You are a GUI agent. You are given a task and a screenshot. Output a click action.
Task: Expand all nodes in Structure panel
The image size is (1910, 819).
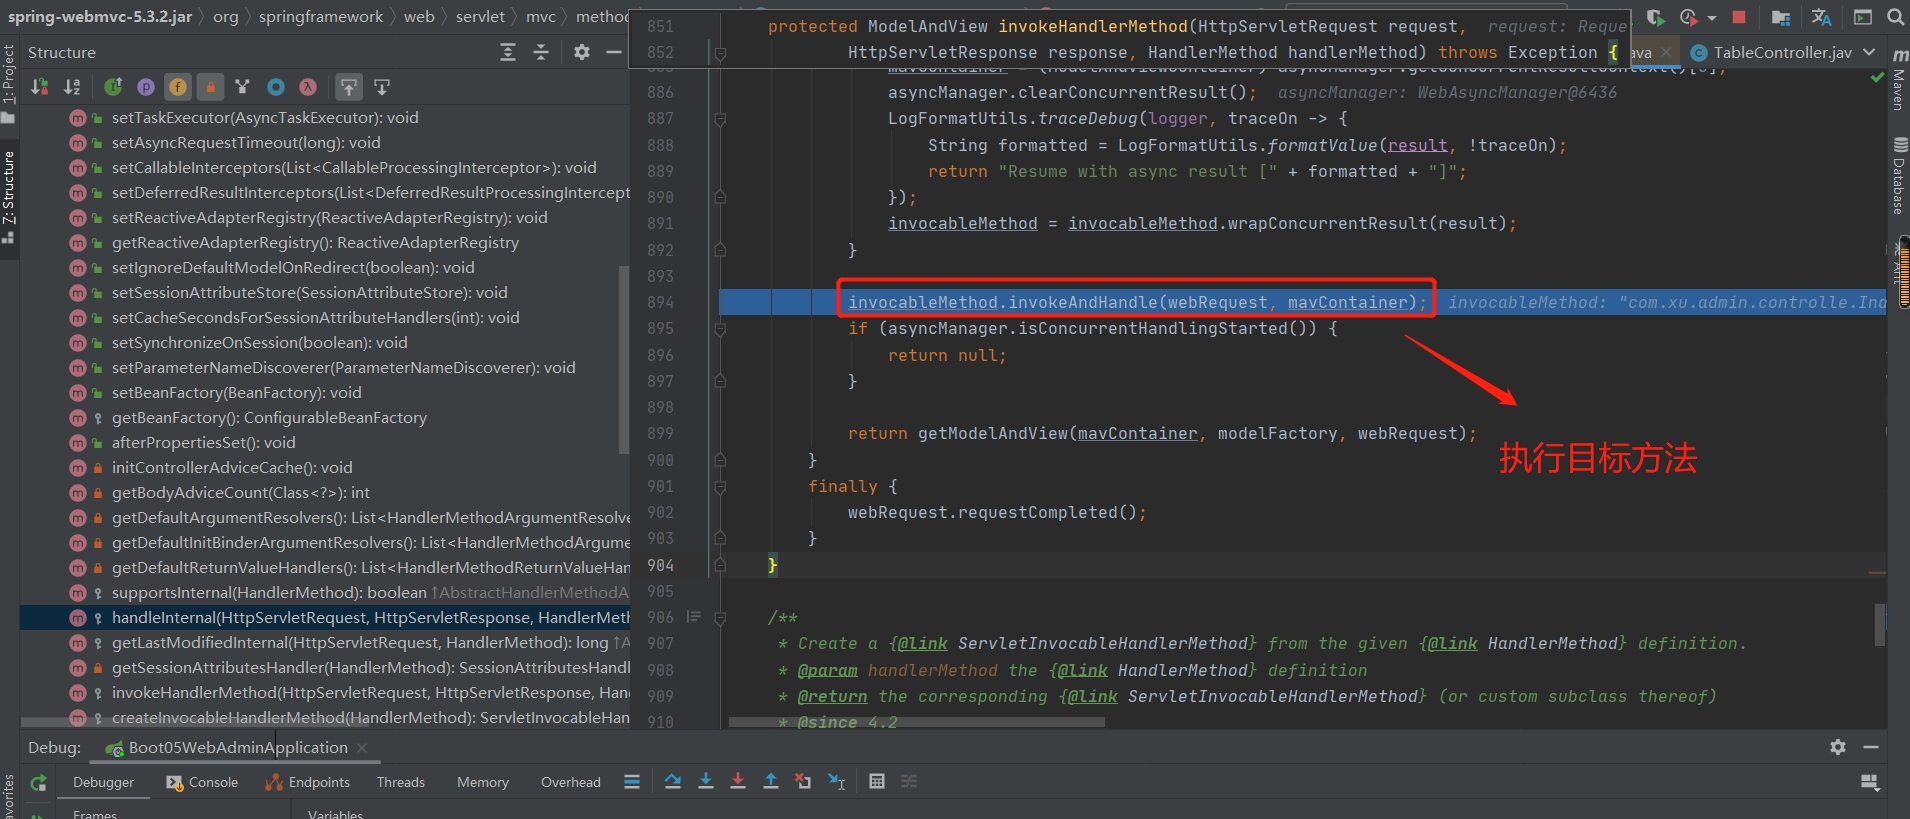pyautogui.click(x=508, y=52)
